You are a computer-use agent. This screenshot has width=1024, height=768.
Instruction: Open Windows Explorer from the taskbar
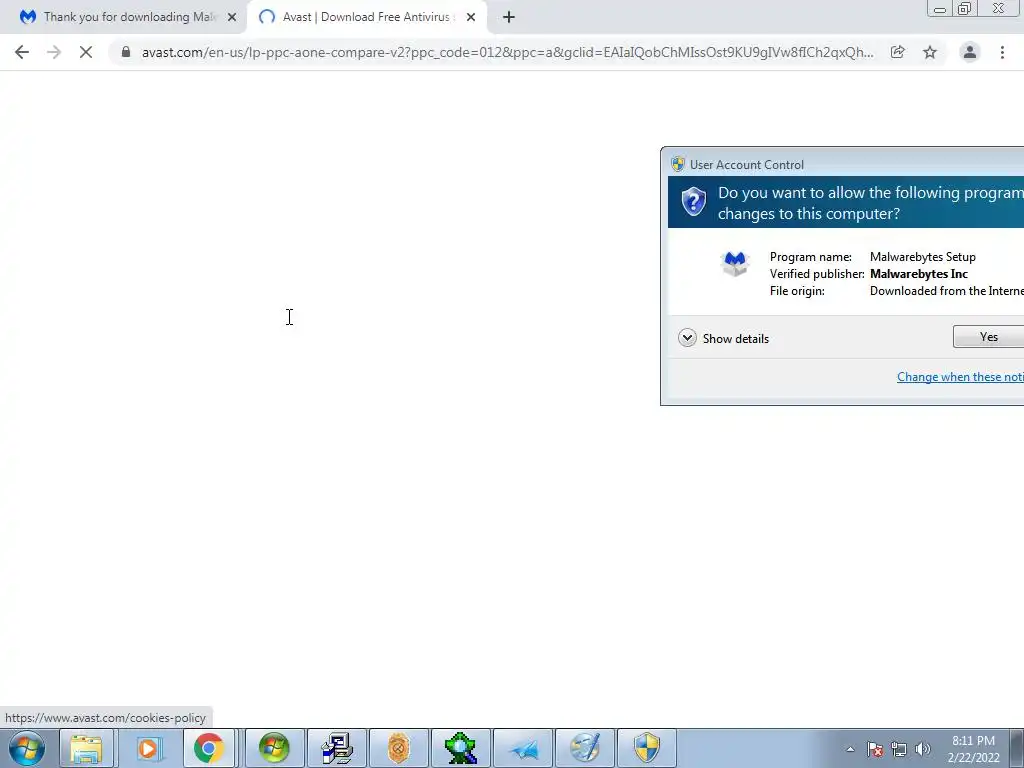[86, 748]
